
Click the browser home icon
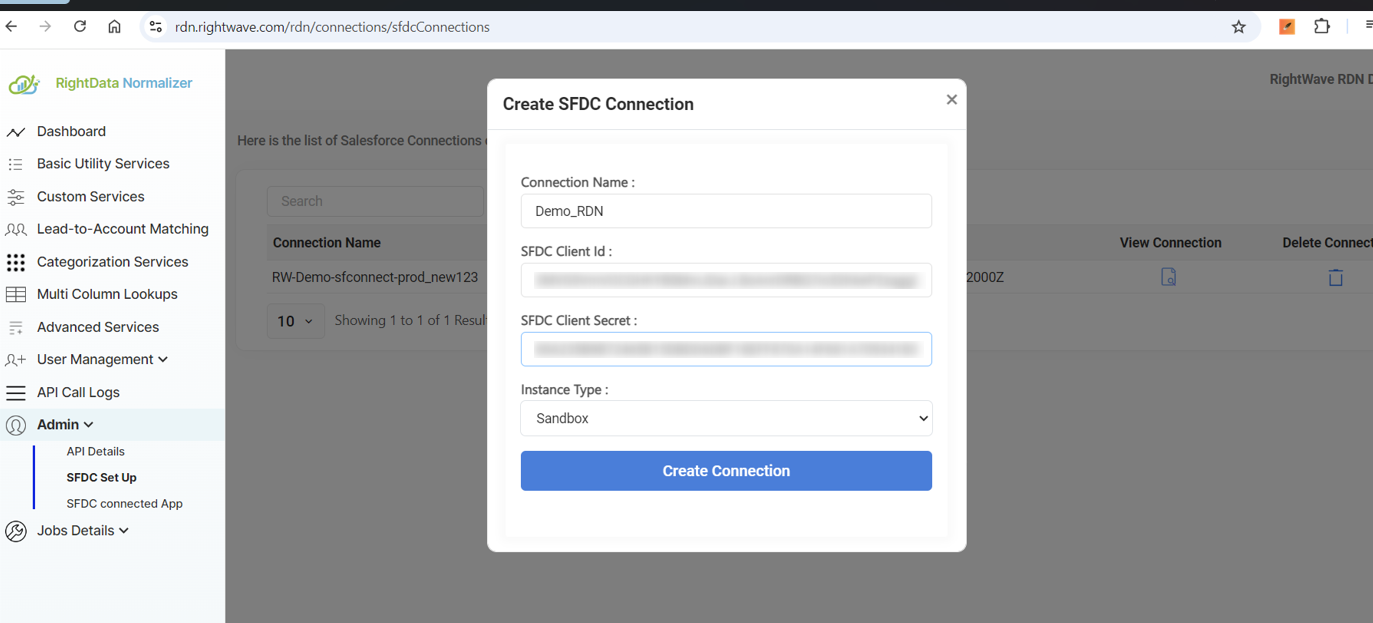[x=115, y=27]
